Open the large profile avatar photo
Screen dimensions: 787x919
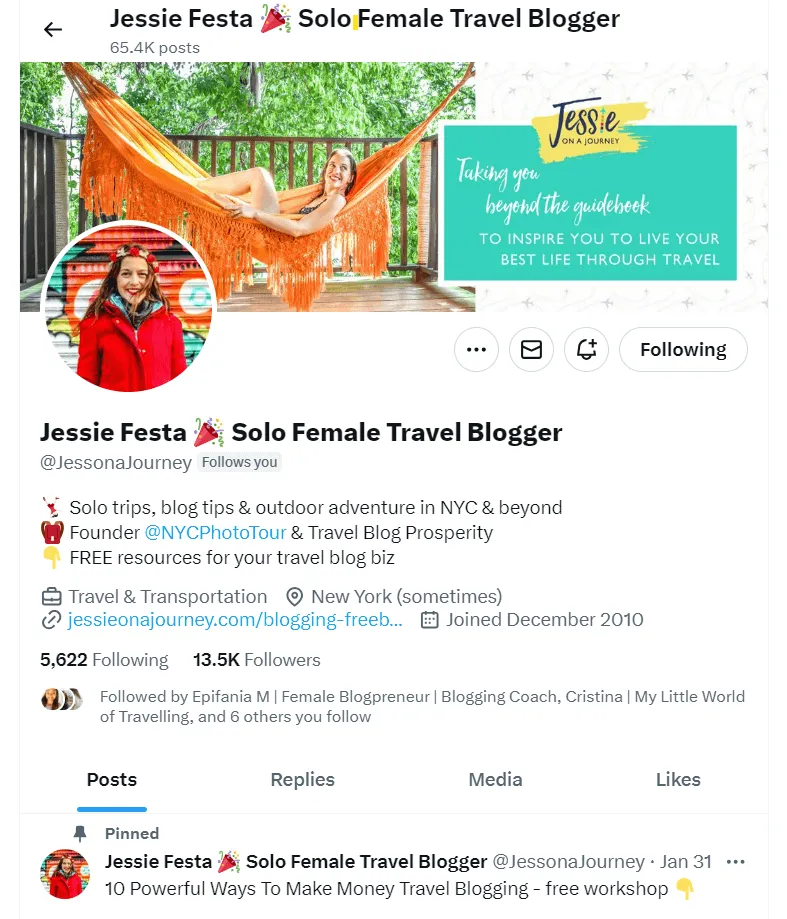pos(129,307)
